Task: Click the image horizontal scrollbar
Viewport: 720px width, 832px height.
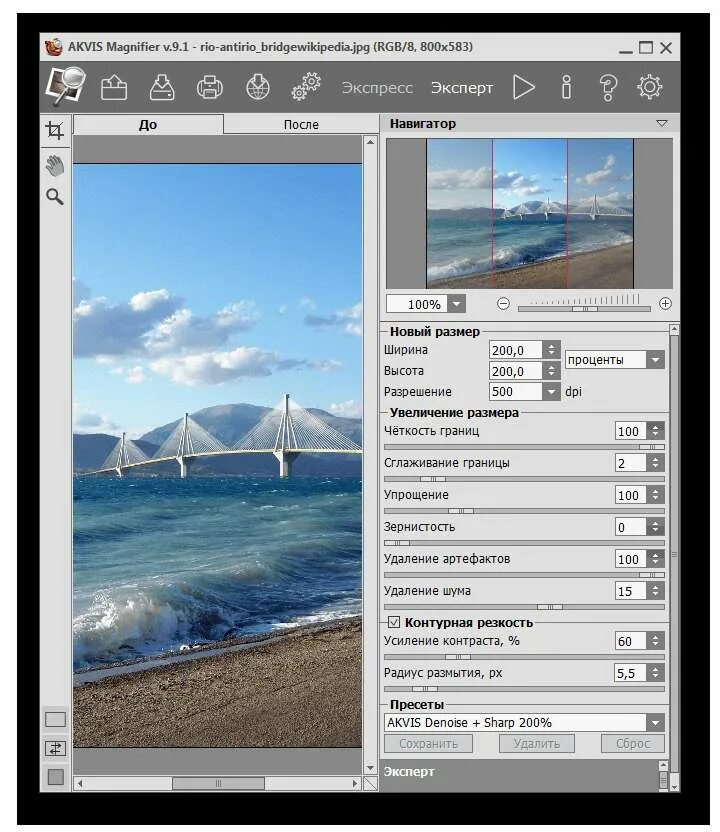Action: click(x=218, y=783)
